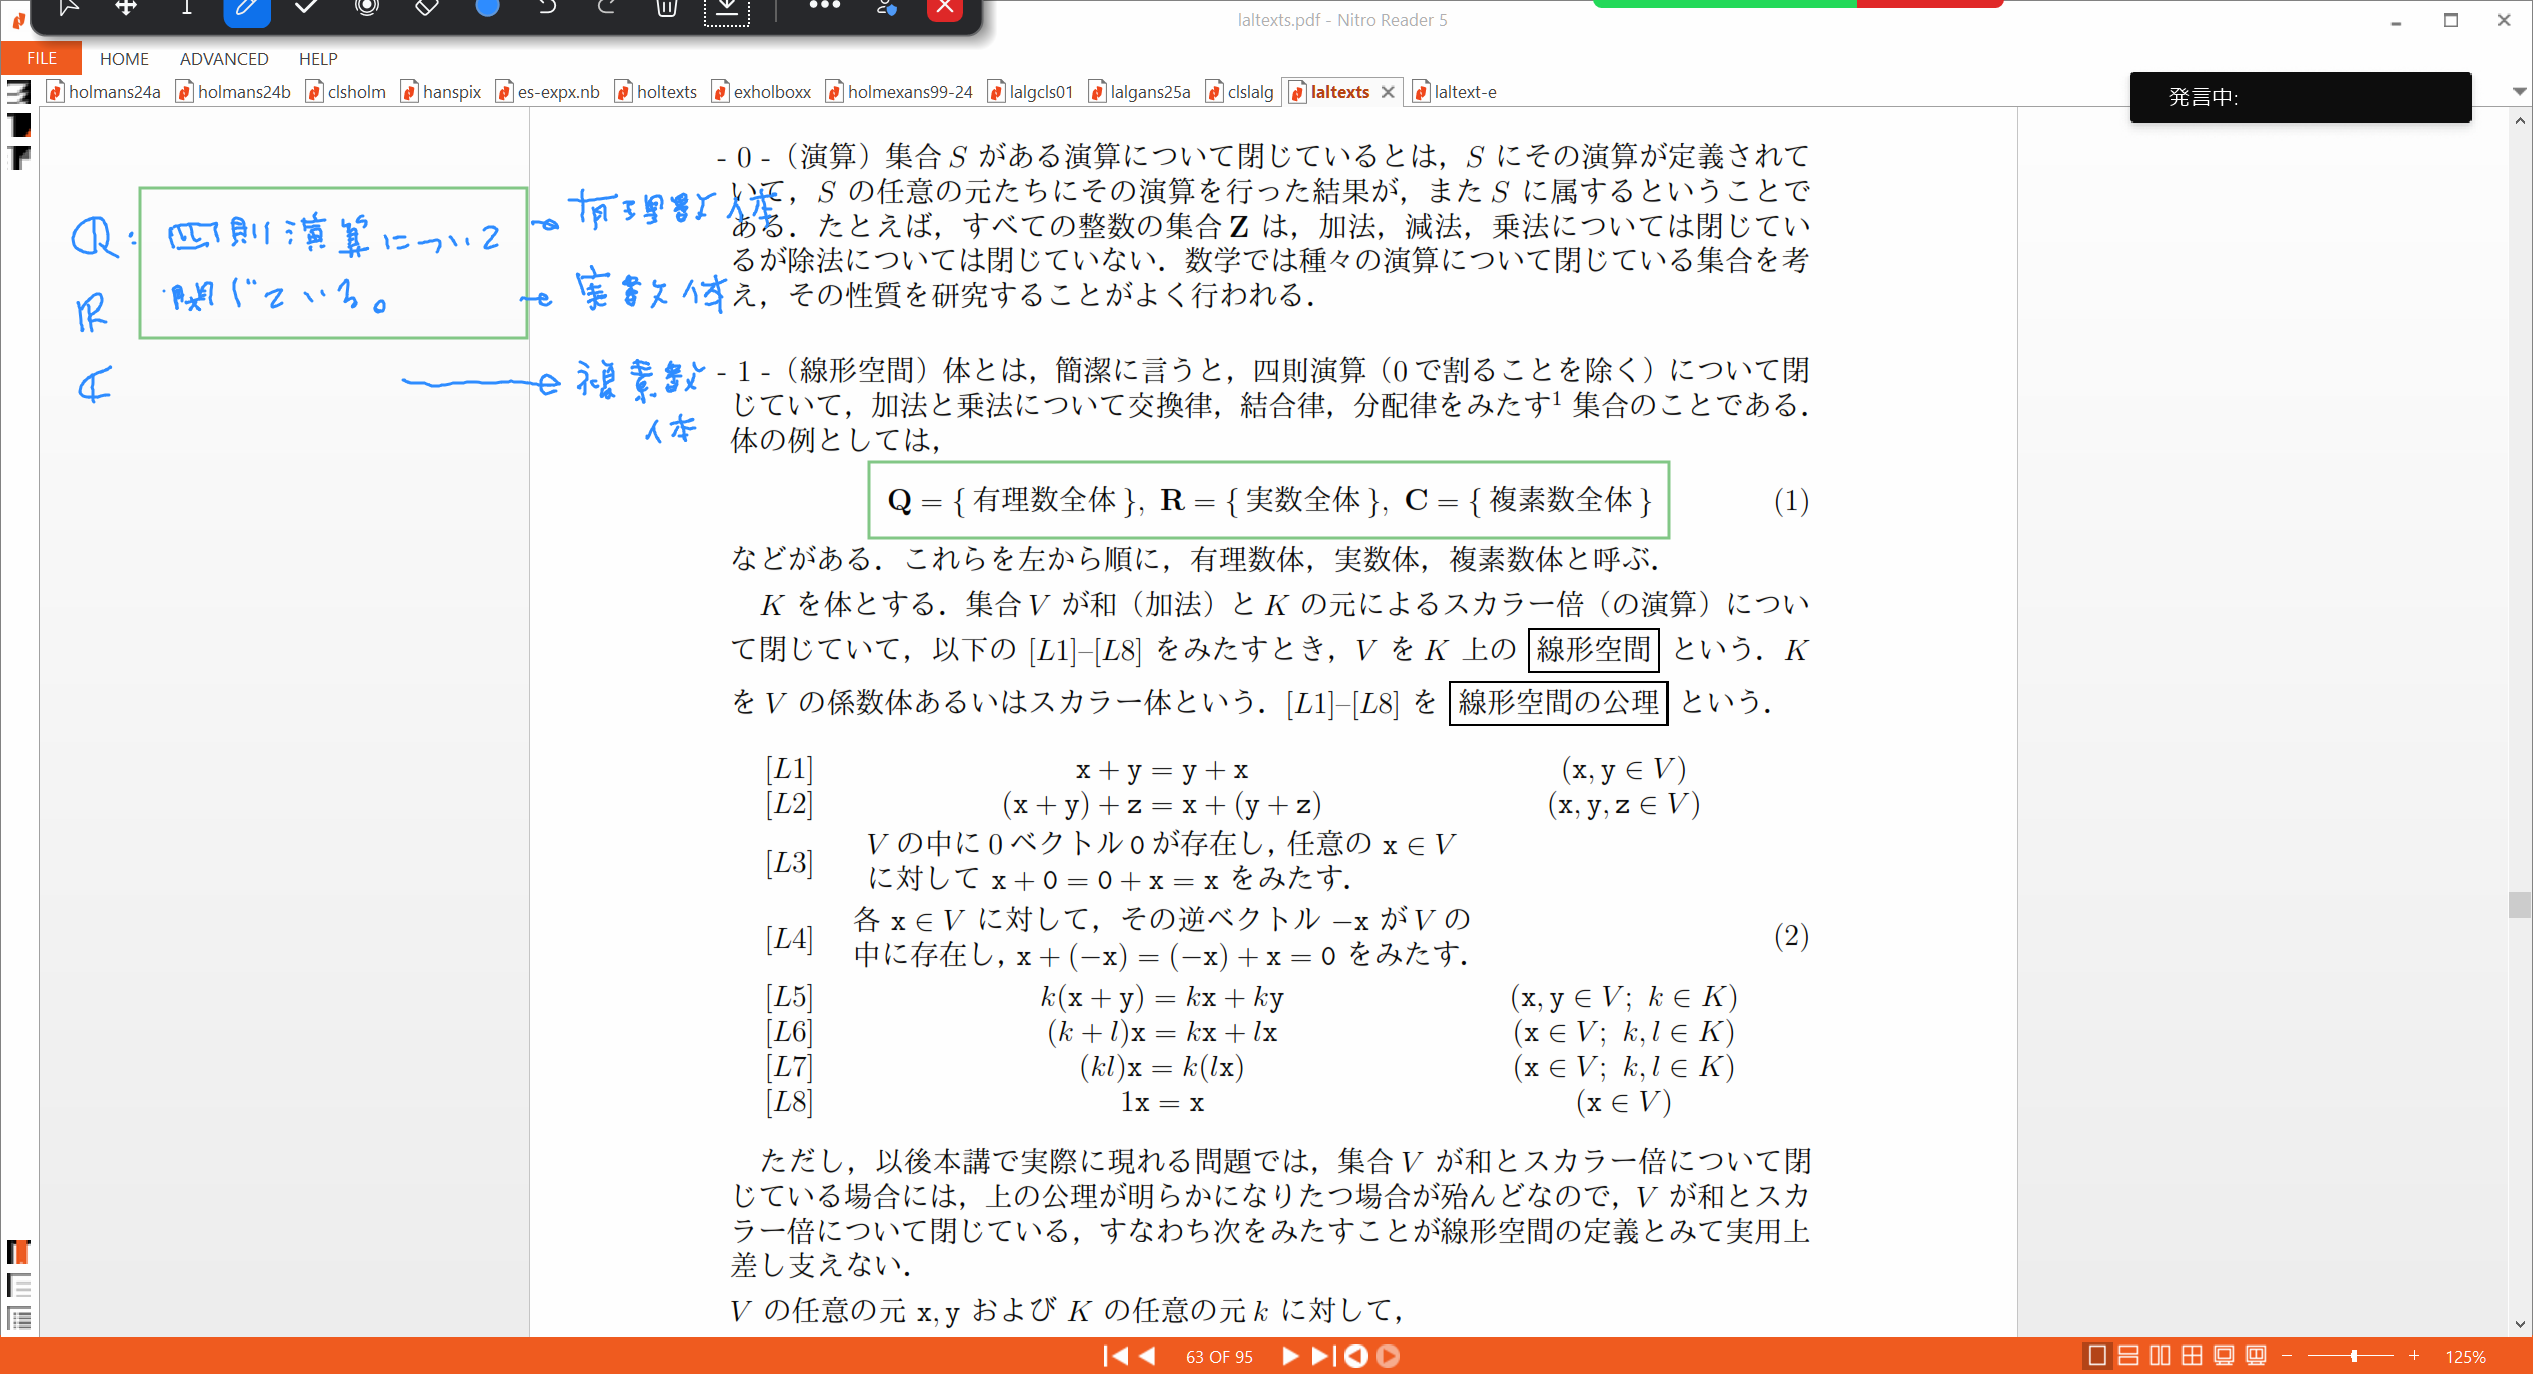Open the outline list icon in lower sidebar
2533x1374 pixels.
(x=19, y=1285)
